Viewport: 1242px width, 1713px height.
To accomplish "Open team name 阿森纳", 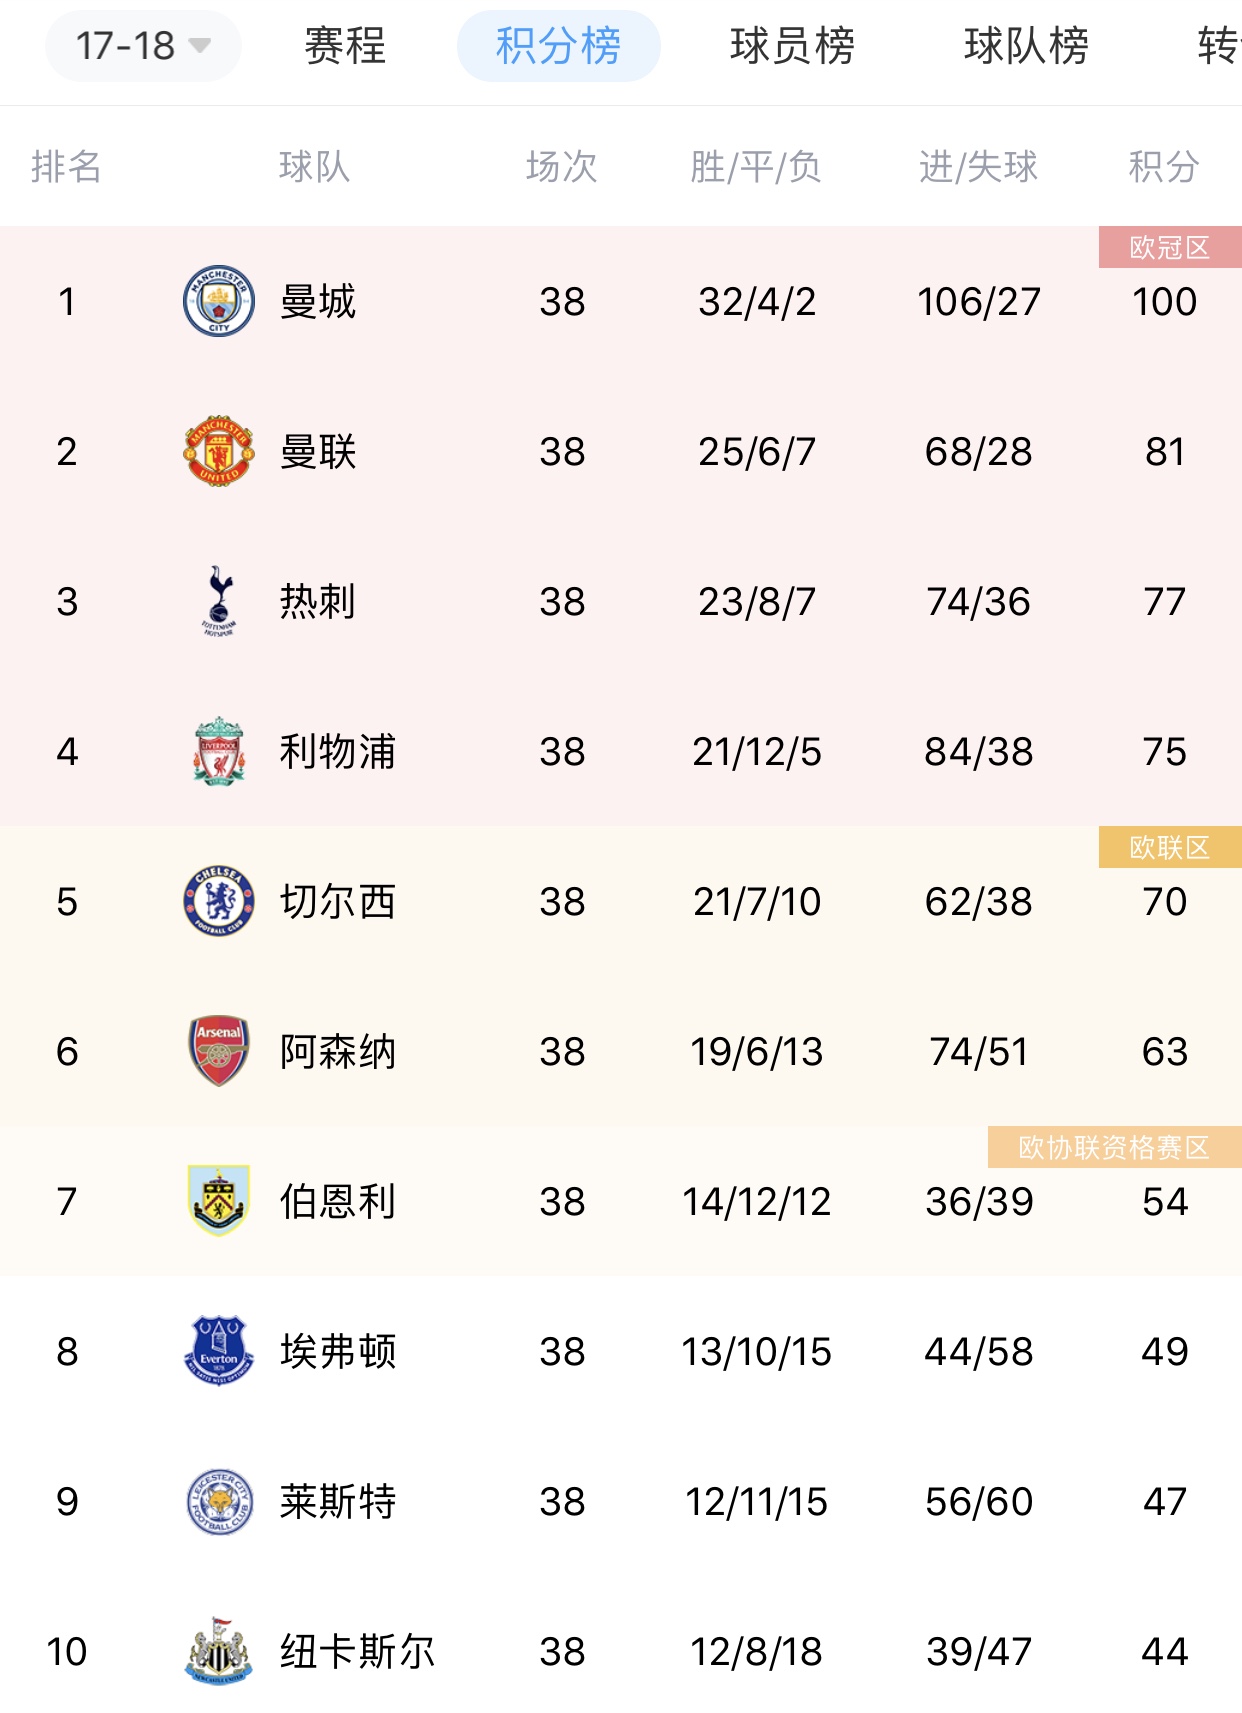I will [338, 1051].
